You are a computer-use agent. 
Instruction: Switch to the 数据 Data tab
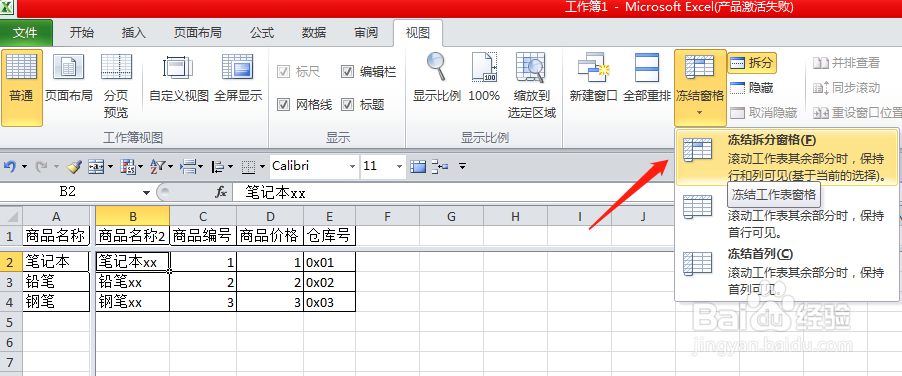point(314,33)
